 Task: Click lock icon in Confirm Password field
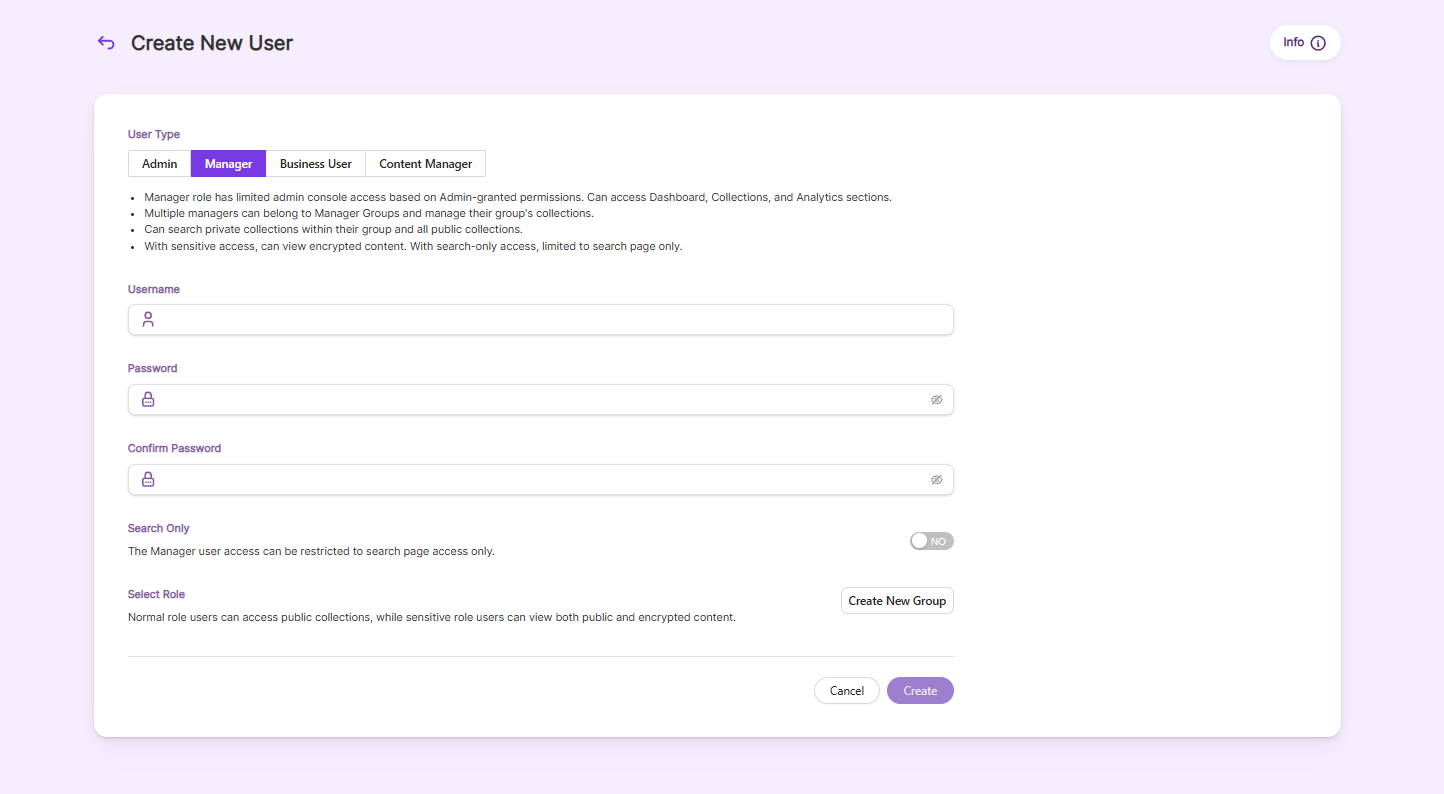[148, 479]
